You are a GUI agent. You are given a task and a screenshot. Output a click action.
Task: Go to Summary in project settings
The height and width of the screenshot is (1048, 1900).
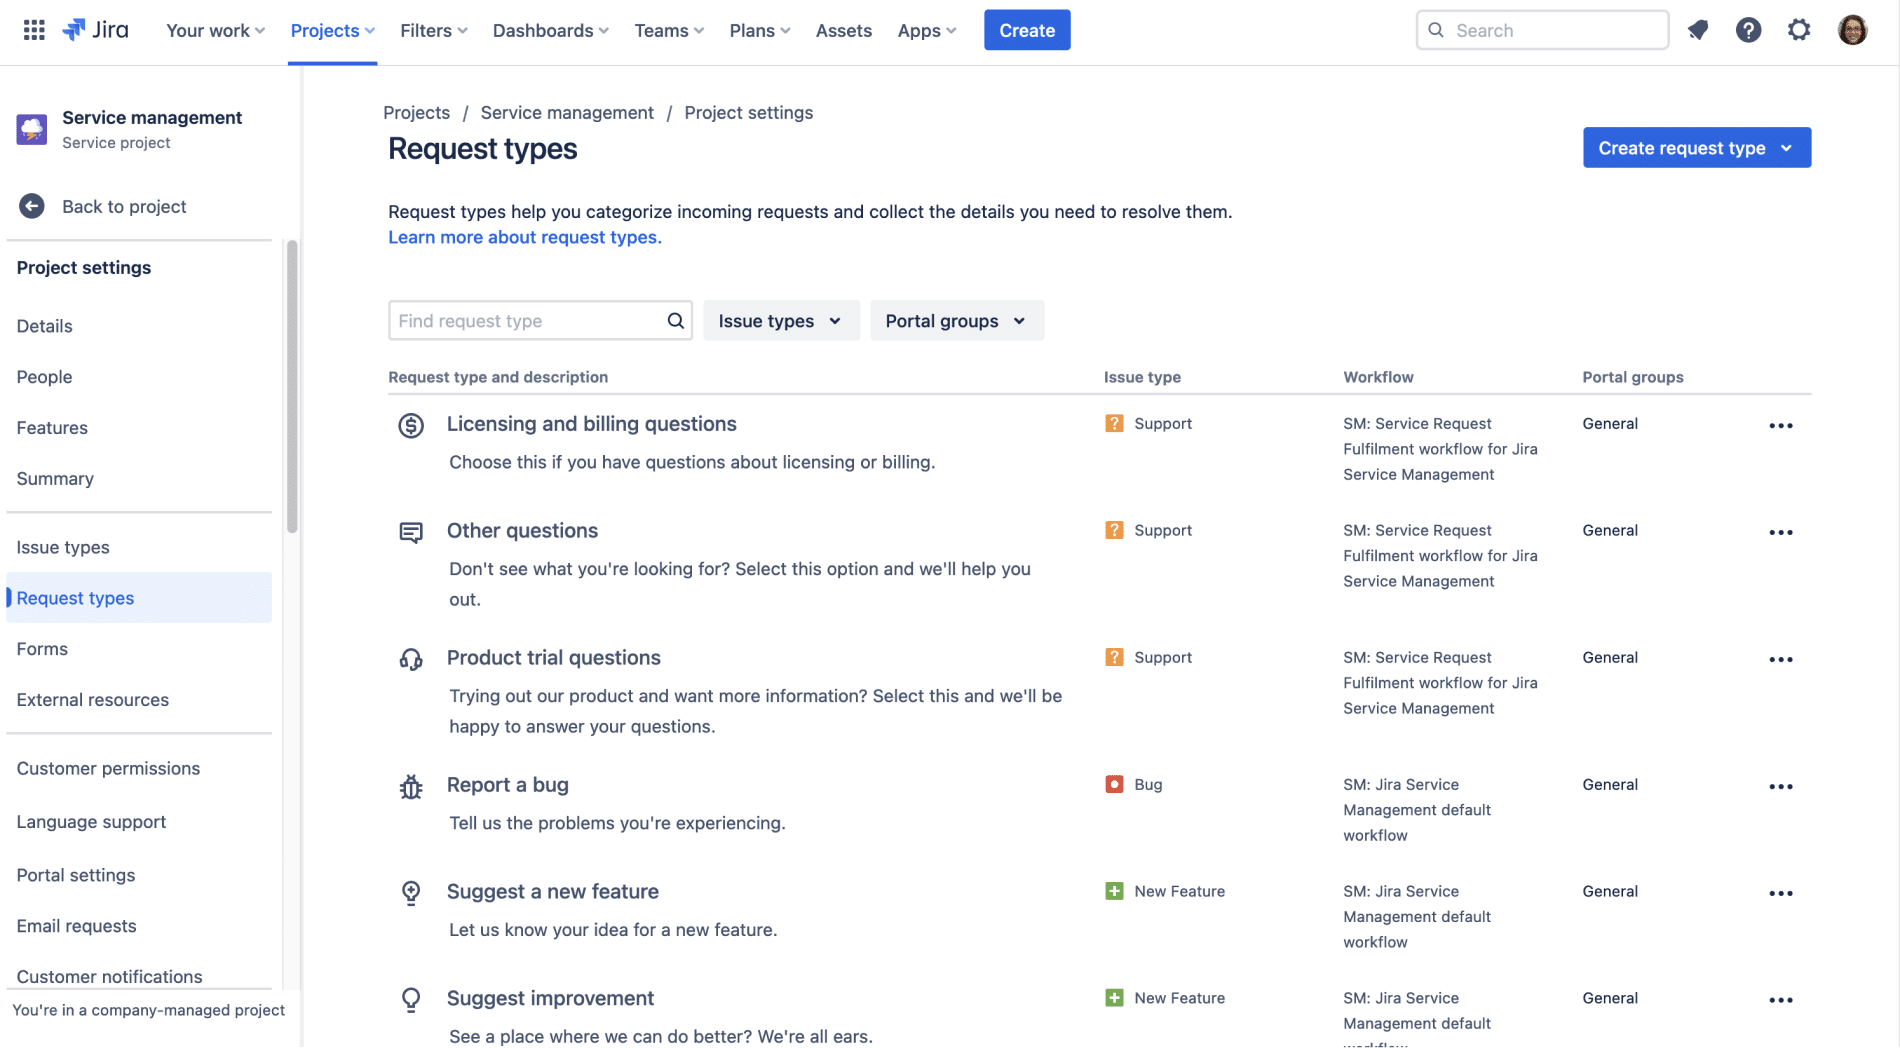[55, 479]
